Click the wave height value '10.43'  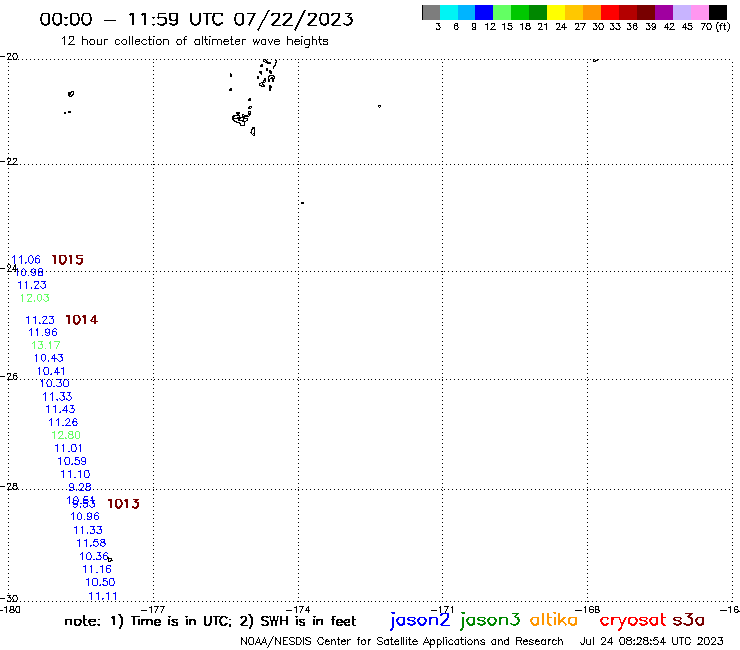click(x=49, y=358)
